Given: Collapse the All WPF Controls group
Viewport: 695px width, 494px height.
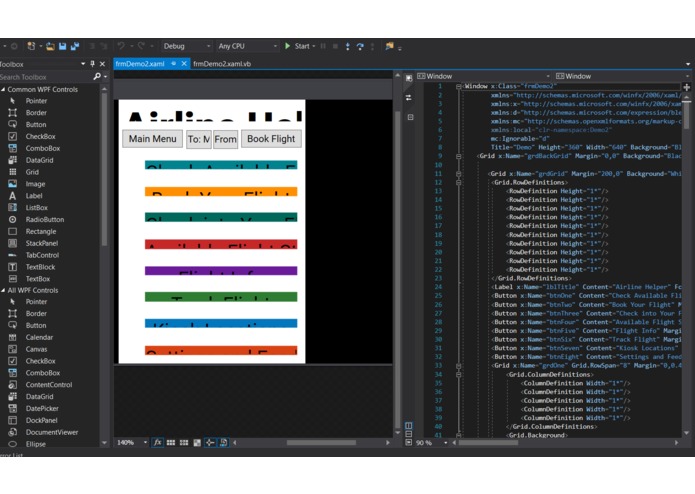Looking at the screenshot, I should pyautogui.click(x=3, y=290).
